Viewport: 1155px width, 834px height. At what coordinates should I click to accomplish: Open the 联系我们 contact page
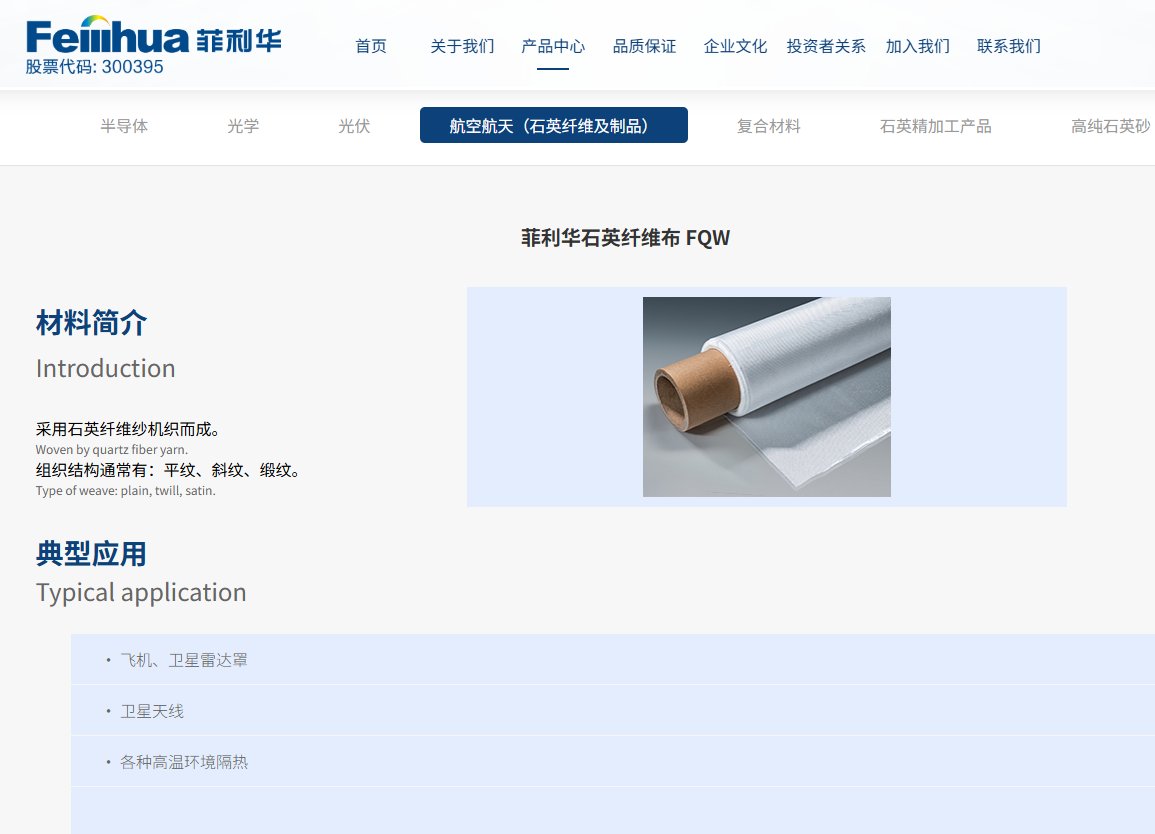click(x=1008, y=46)
